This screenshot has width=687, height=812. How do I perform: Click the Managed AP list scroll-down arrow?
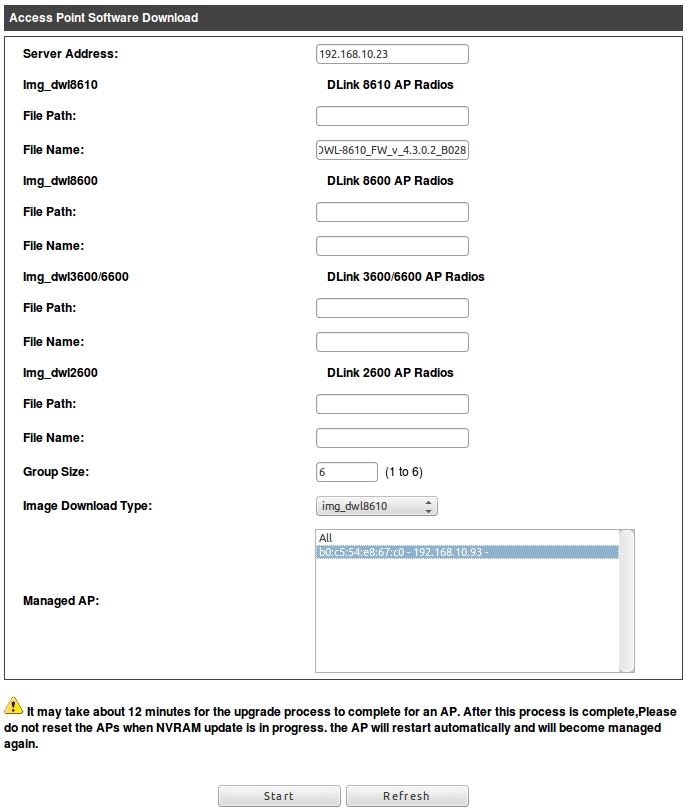pyautogui.click(x=626, y=664)
